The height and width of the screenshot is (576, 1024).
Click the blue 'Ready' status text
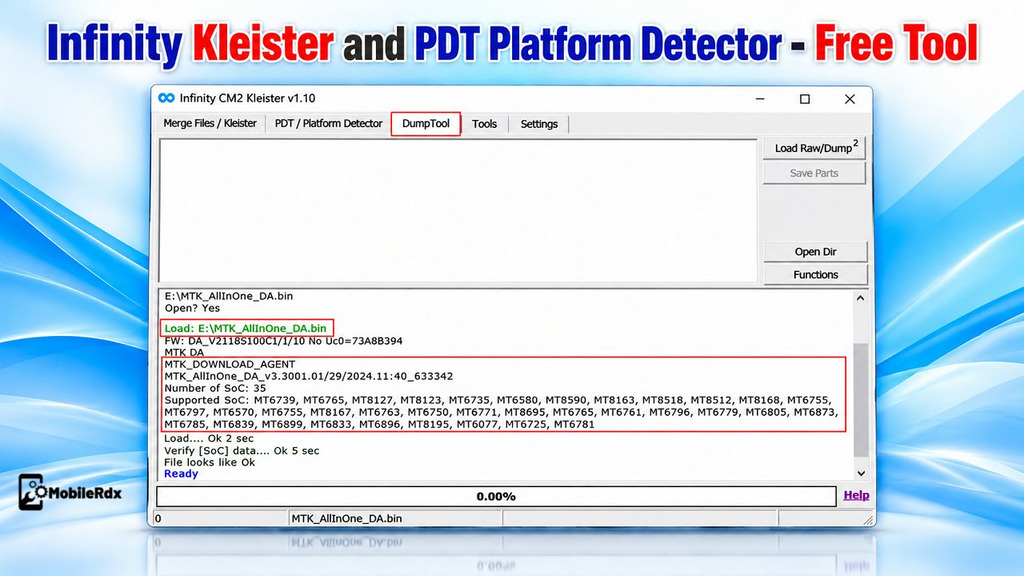[181, 474]
